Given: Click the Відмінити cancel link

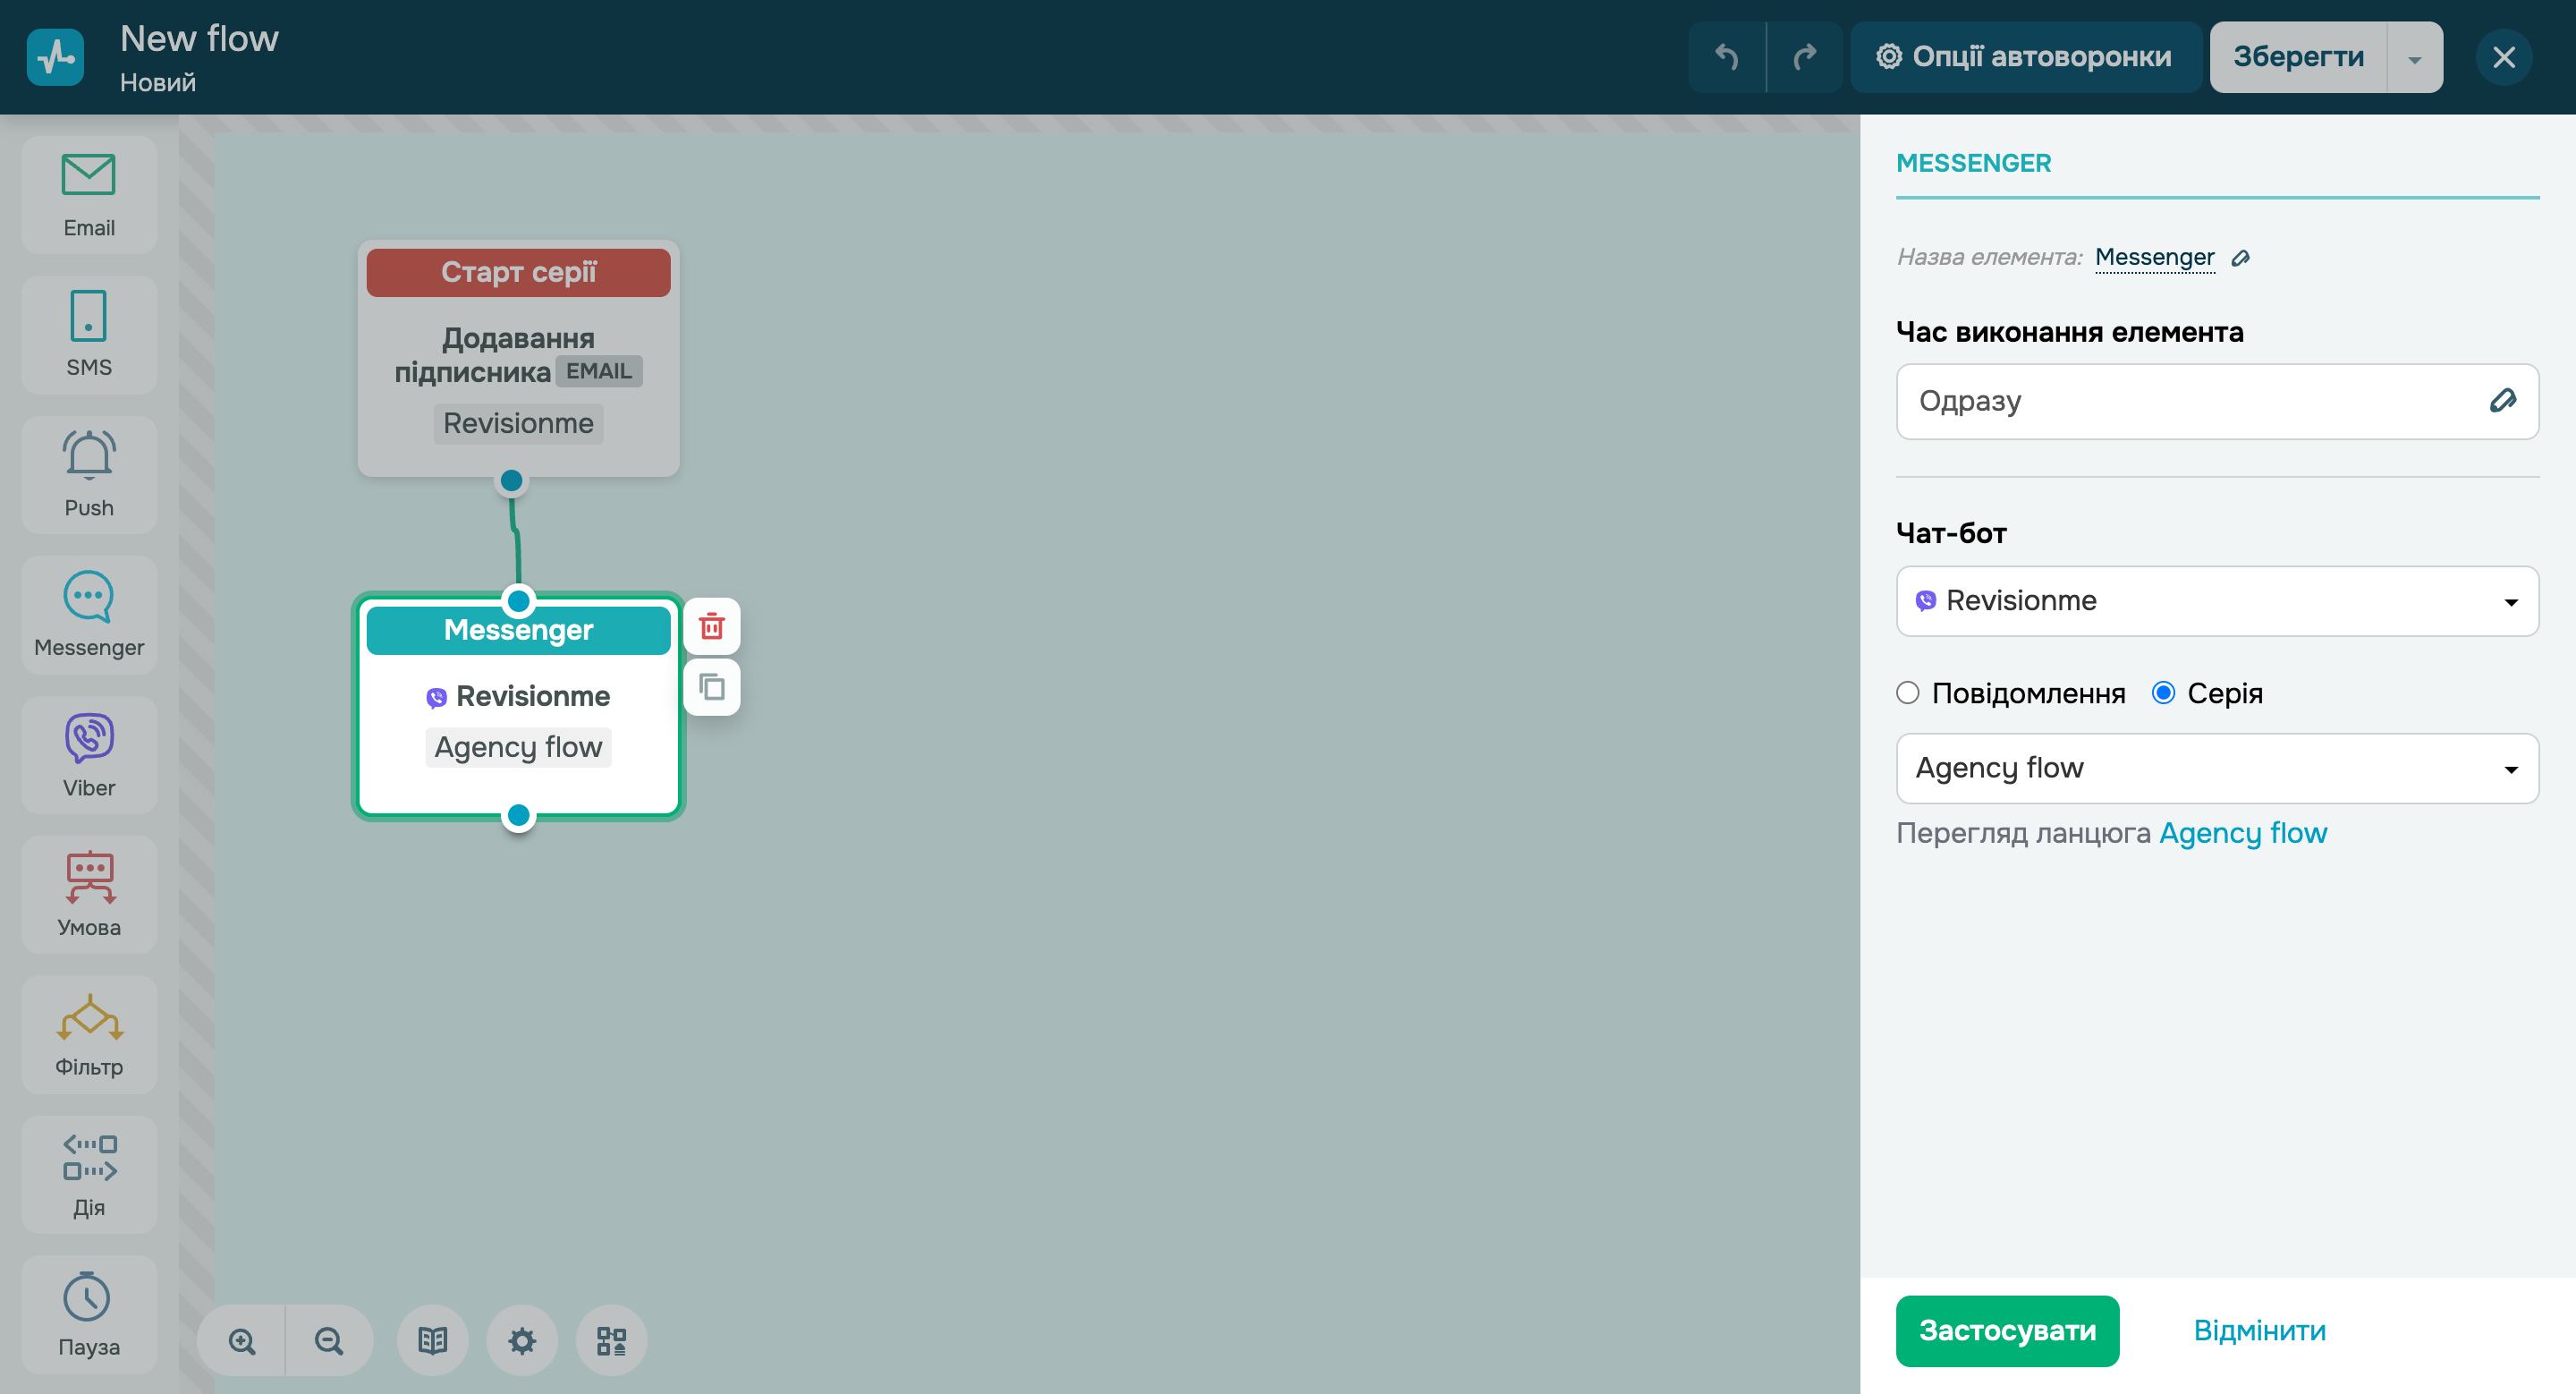Looking at the screenshot, I should coord(2259,1330).
